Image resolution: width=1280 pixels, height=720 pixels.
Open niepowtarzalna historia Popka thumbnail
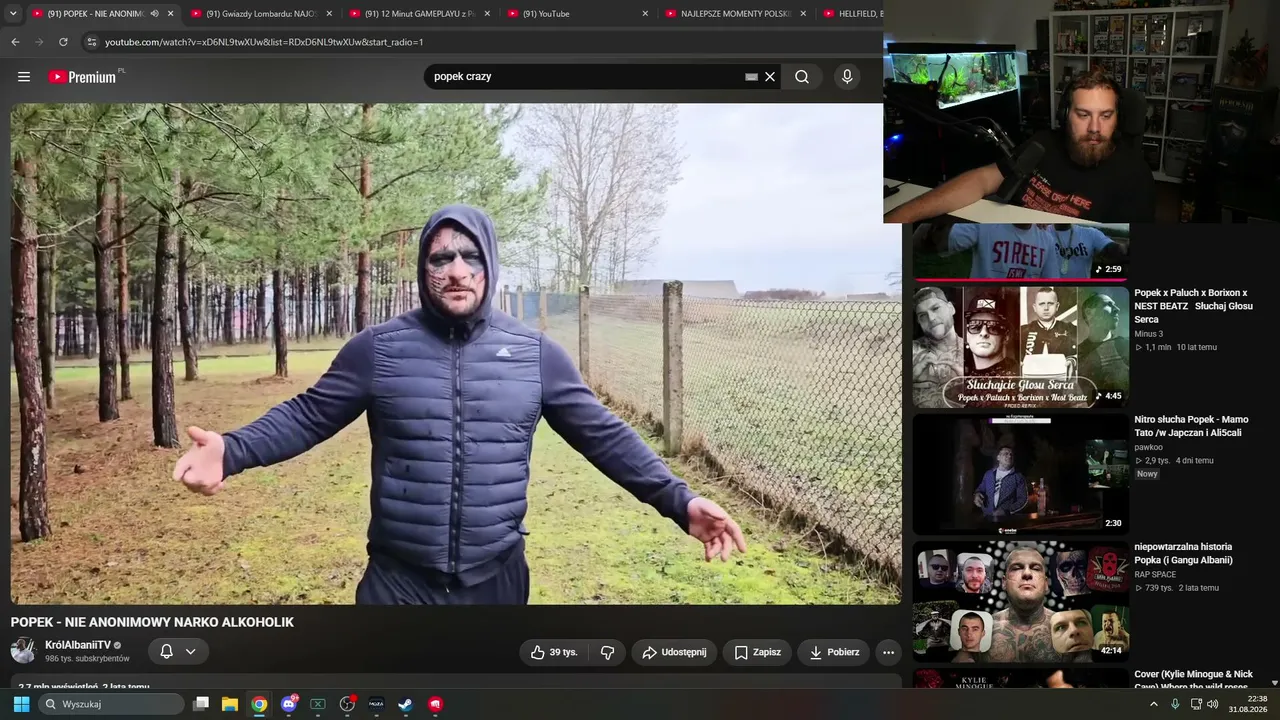coord(1021,602)
